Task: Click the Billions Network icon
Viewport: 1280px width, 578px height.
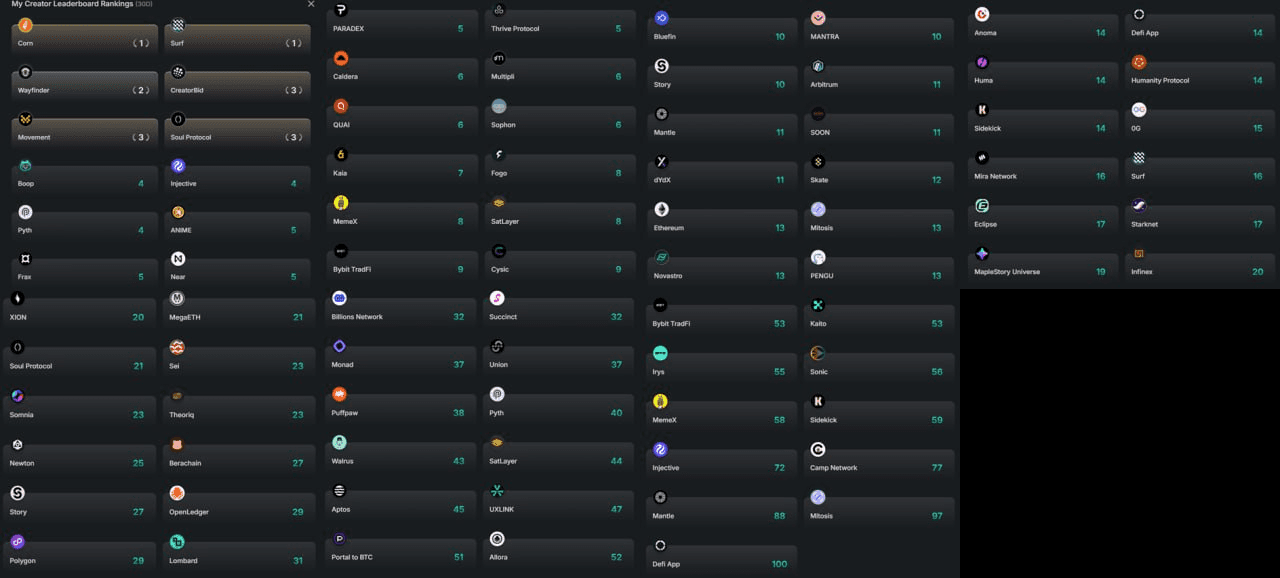Action: tap(339, 298)
